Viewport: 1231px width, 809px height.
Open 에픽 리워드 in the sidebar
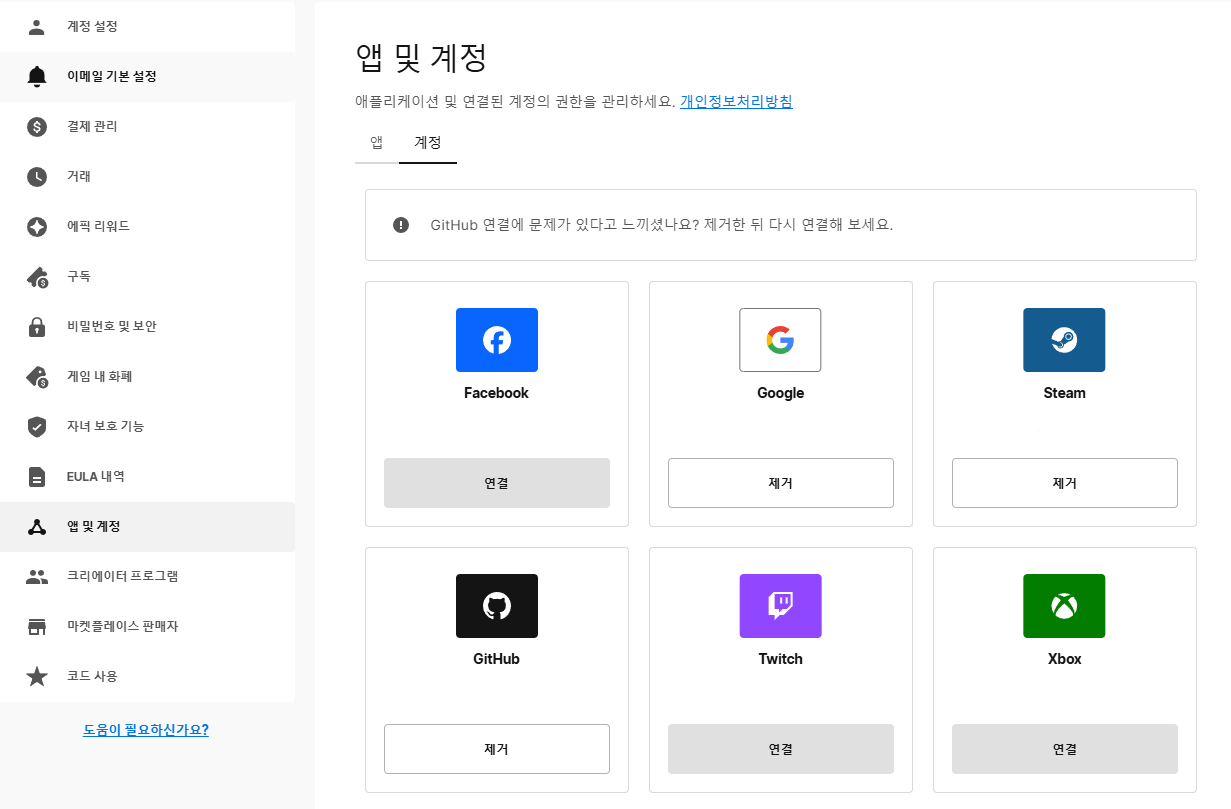click(x=147, y=227)
